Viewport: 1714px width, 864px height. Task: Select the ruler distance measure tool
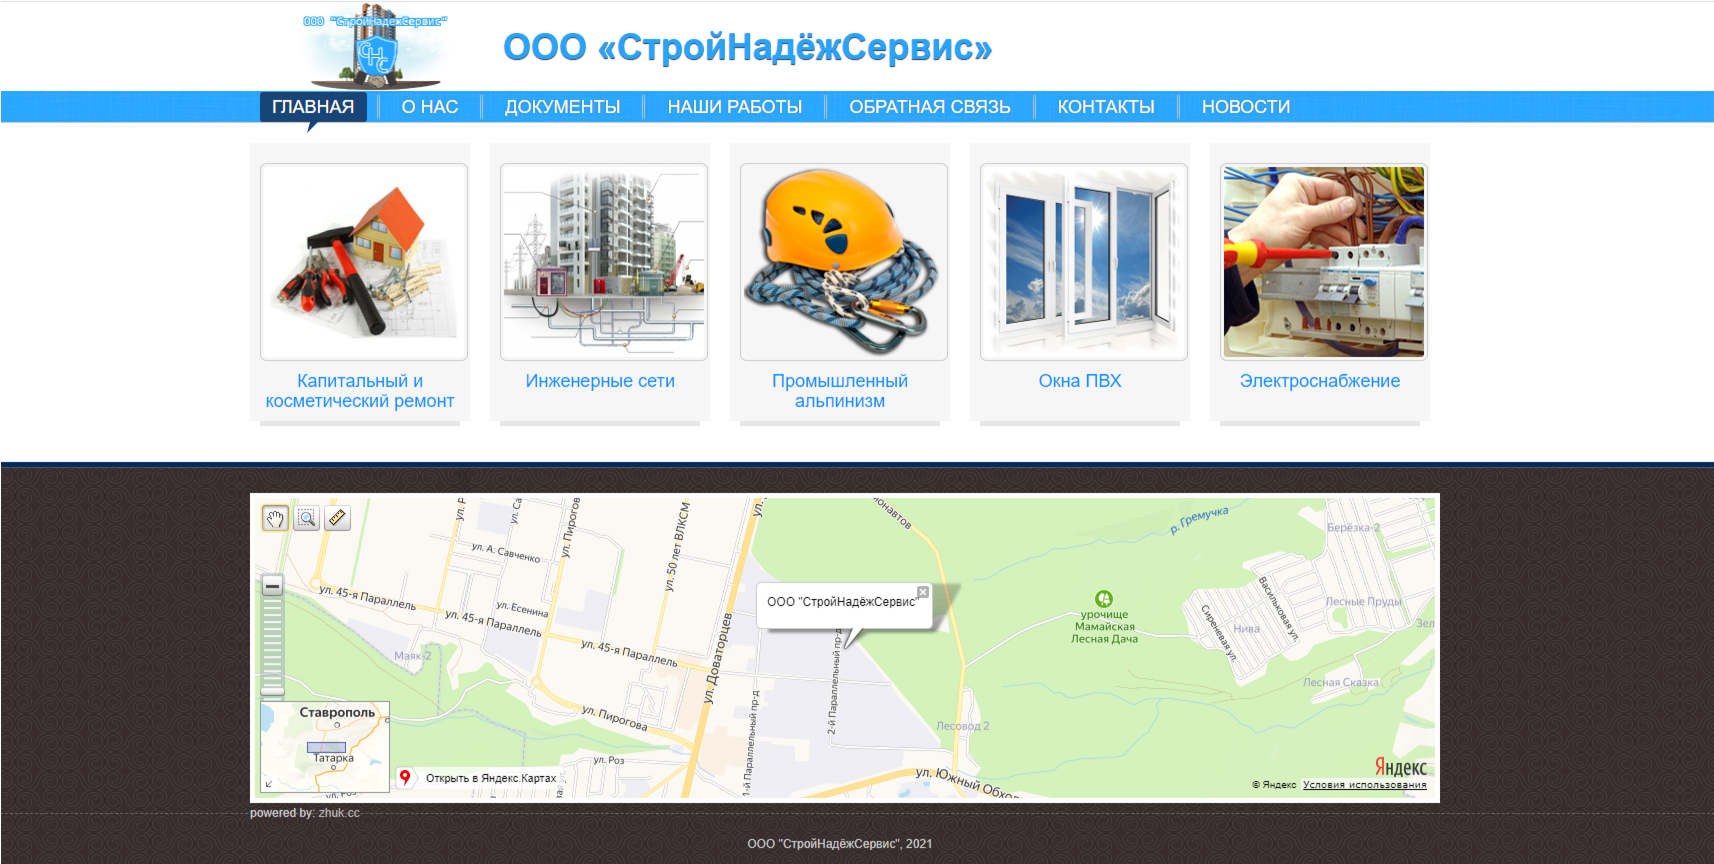[x=338, y=518]
